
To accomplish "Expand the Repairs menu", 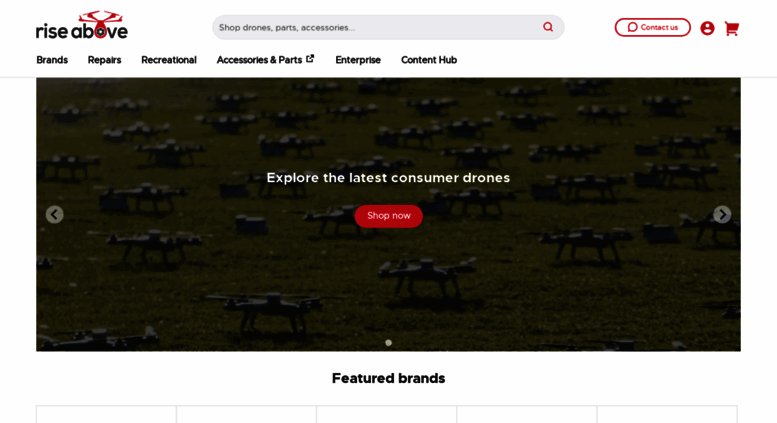I will click(105, 60).
